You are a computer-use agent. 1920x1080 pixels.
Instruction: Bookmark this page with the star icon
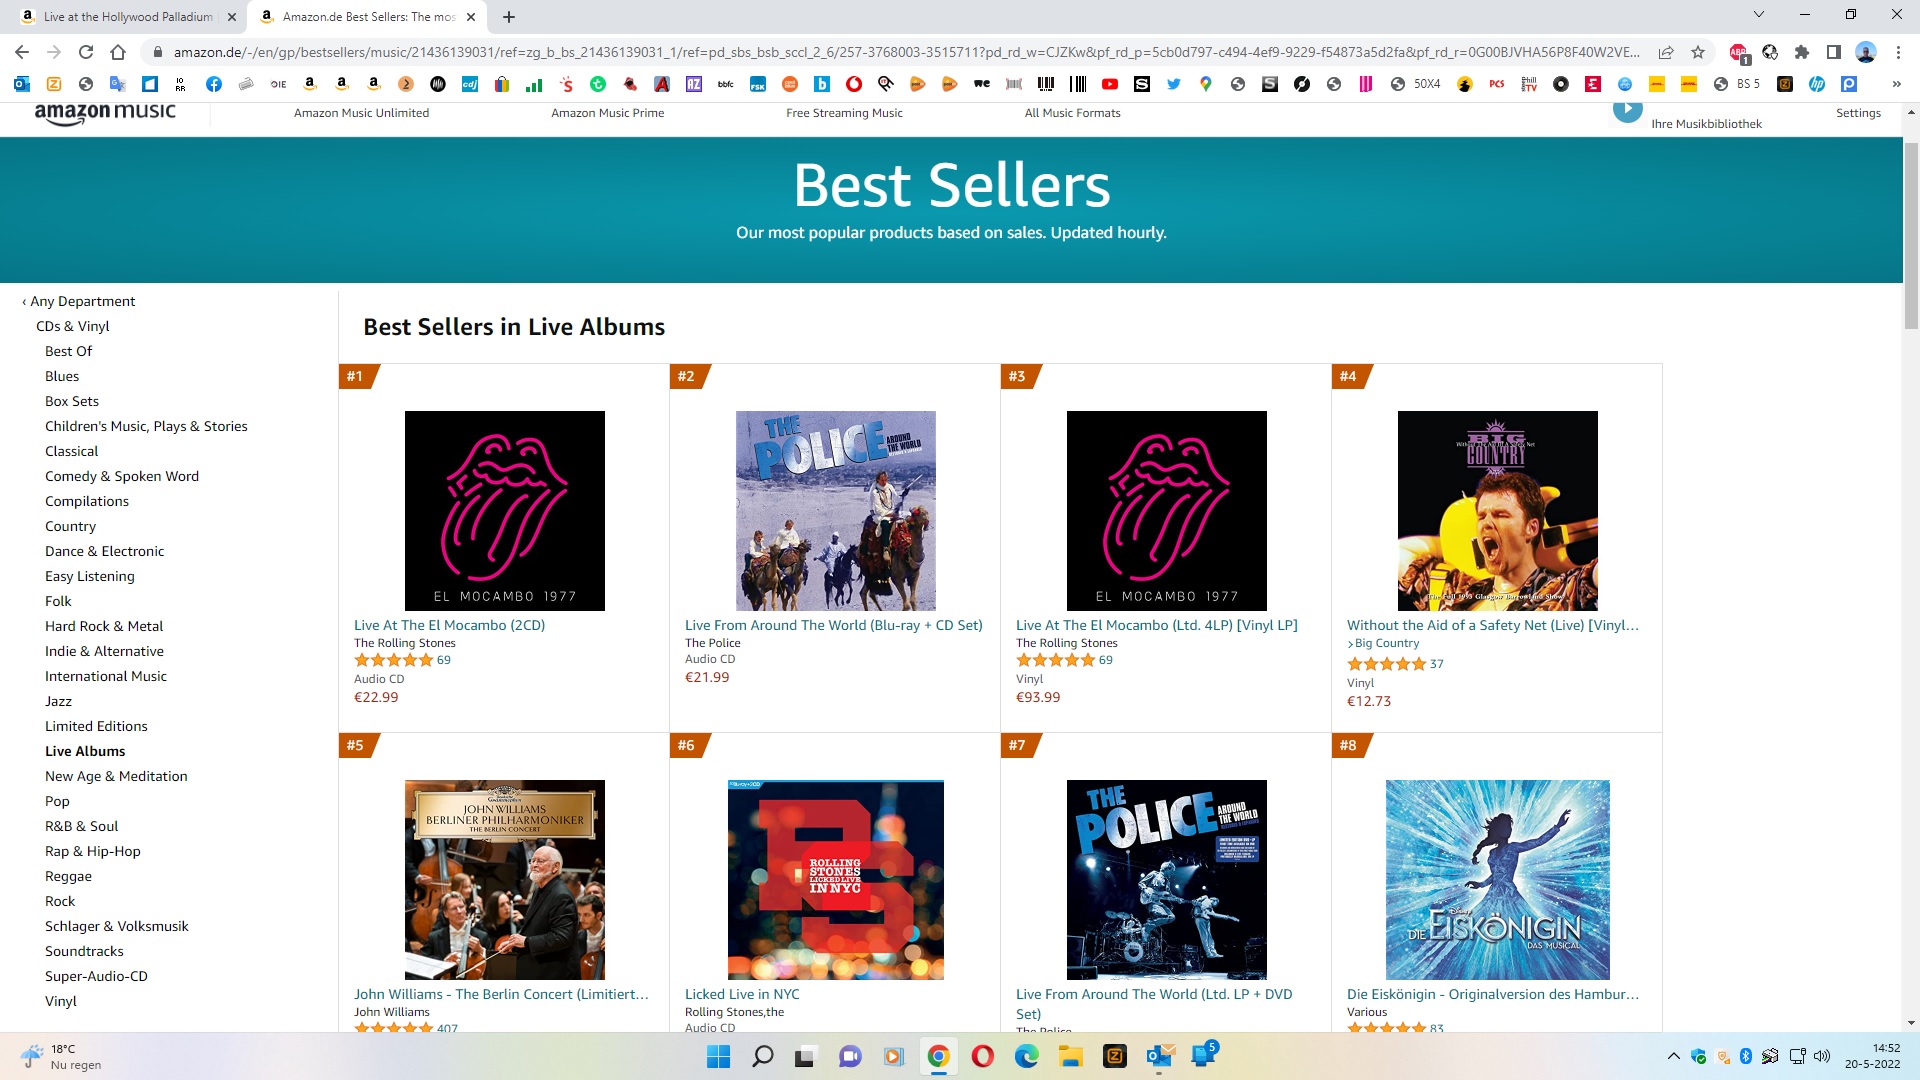pyautogui.click(x=1698, y=52)
